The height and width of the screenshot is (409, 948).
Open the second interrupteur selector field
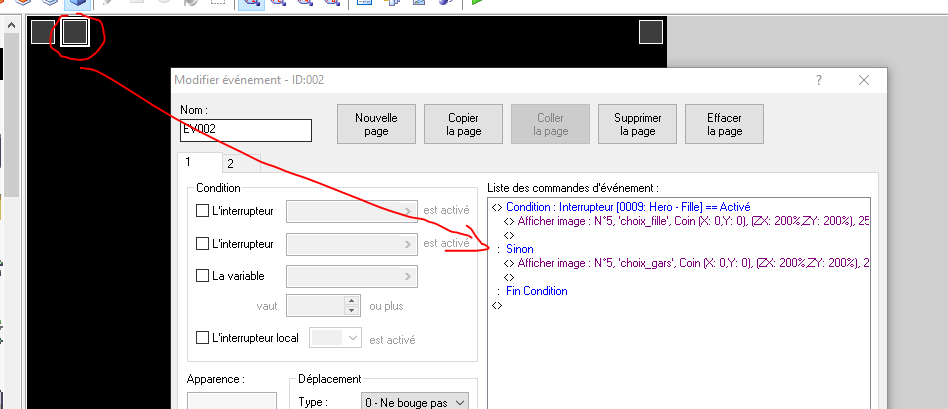point(352,244)
